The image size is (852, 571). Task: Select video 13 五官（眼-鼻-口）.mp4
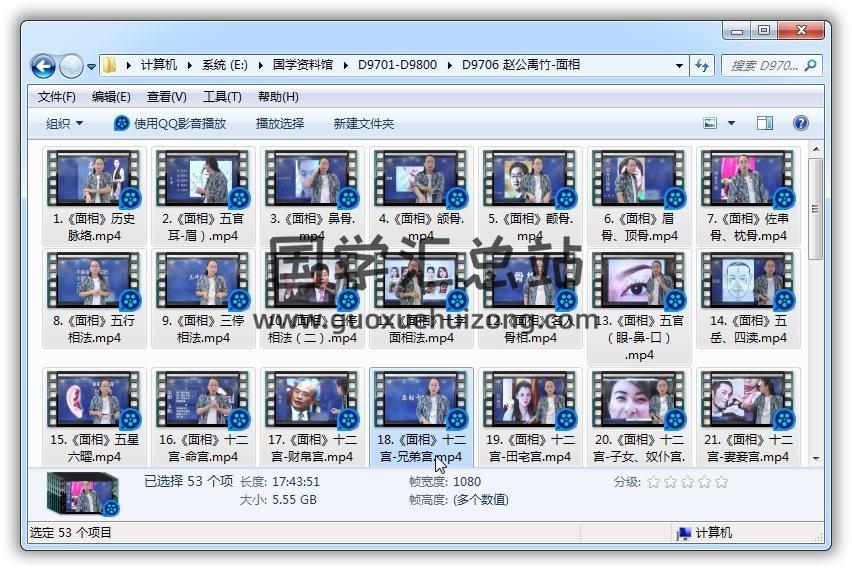pos(640,307)
